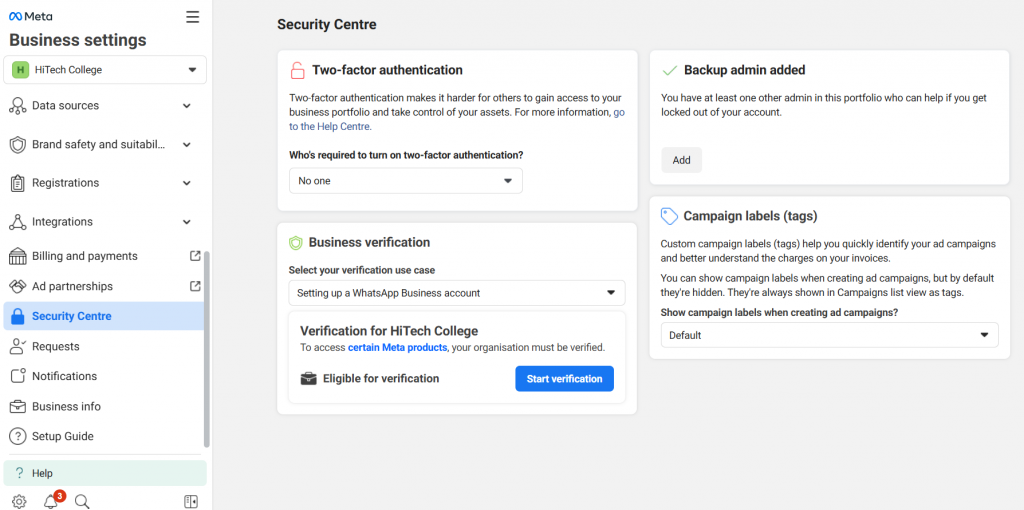Viewport: 1024px width, 510px height.
Task: Click the 'Security Centre' page heading
Action: (327, 25)
